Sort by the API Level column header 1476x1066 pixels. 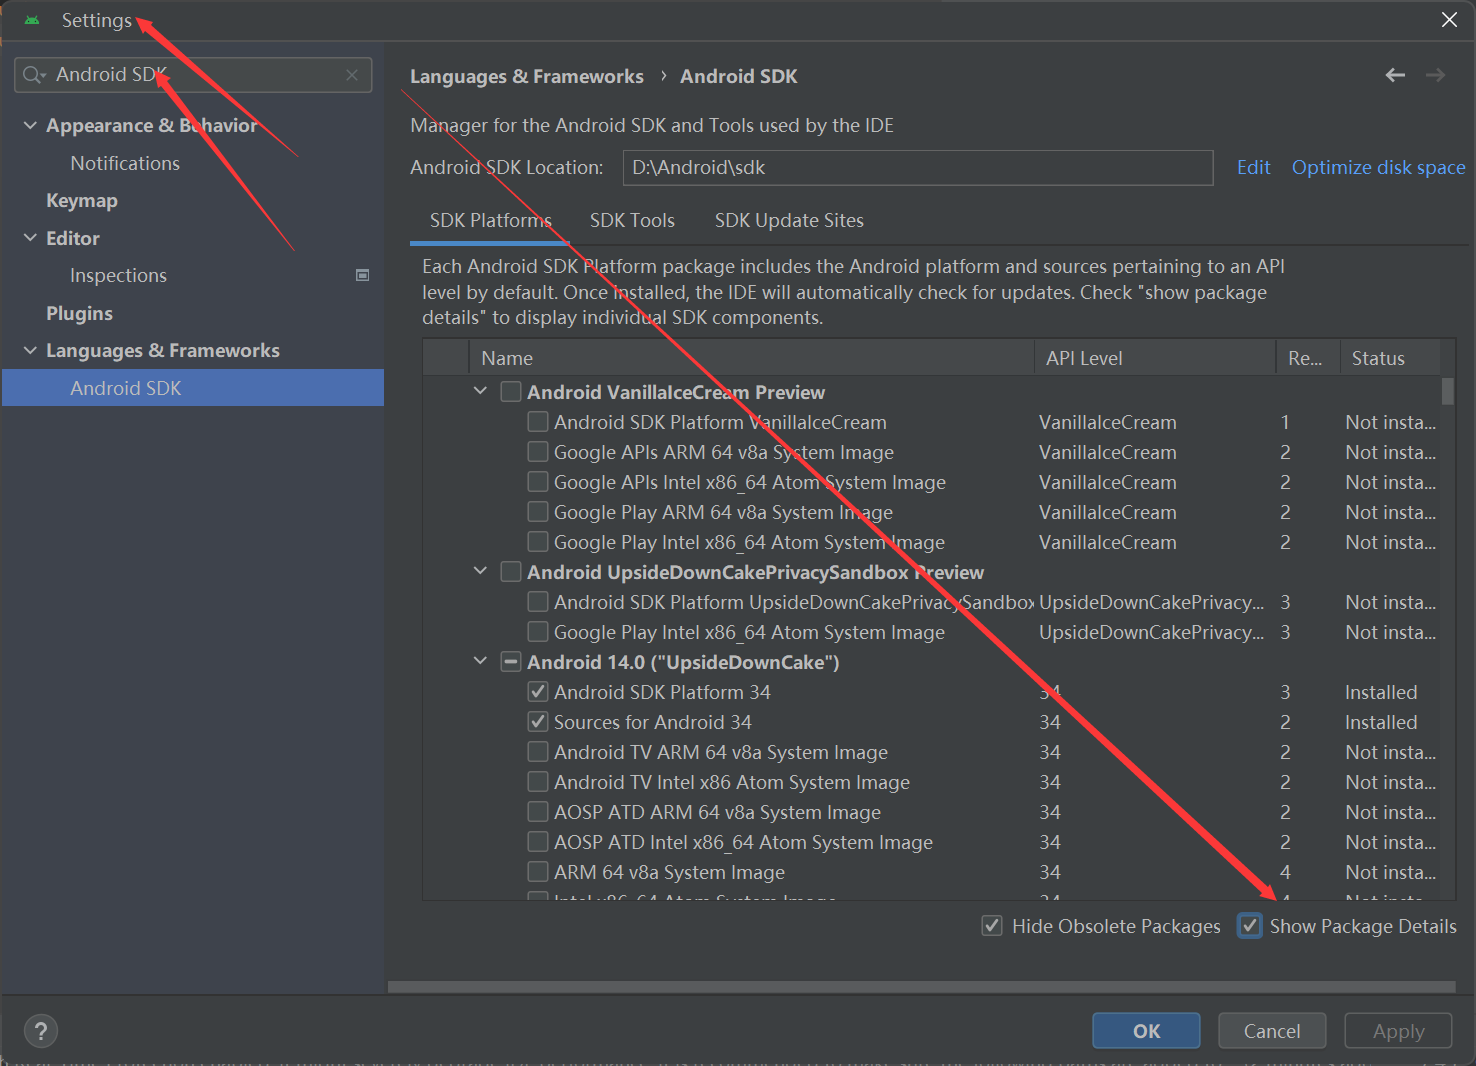(x=1155, y=358)
